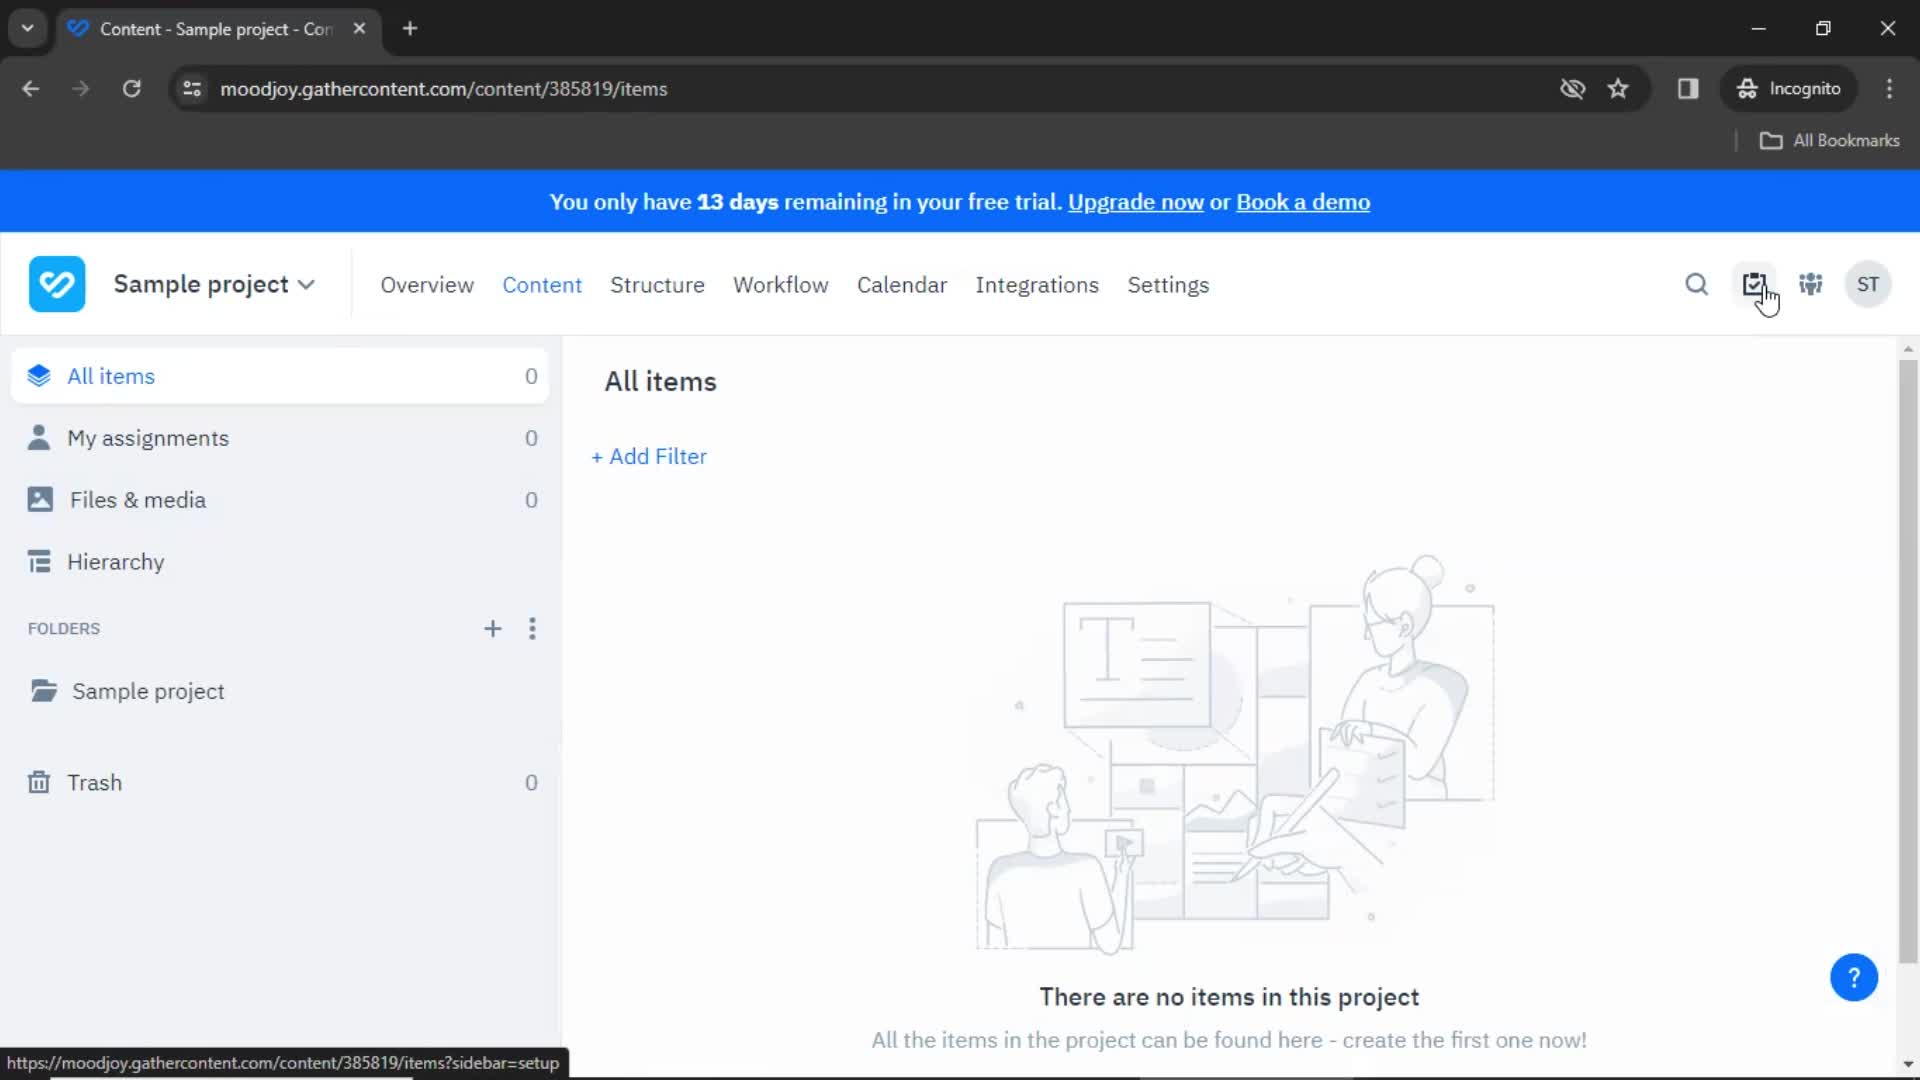Click the notification/clipboard icon top right

click(1754, 284)
